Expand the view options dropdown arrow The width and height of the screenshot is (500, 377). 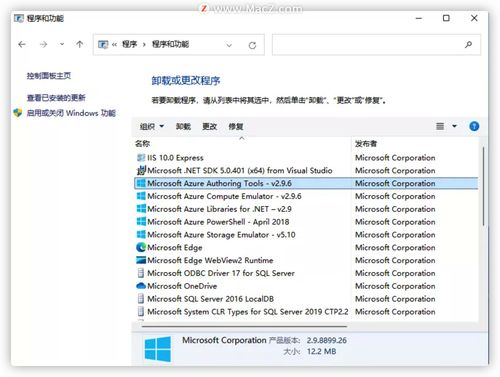click(454, 126)
